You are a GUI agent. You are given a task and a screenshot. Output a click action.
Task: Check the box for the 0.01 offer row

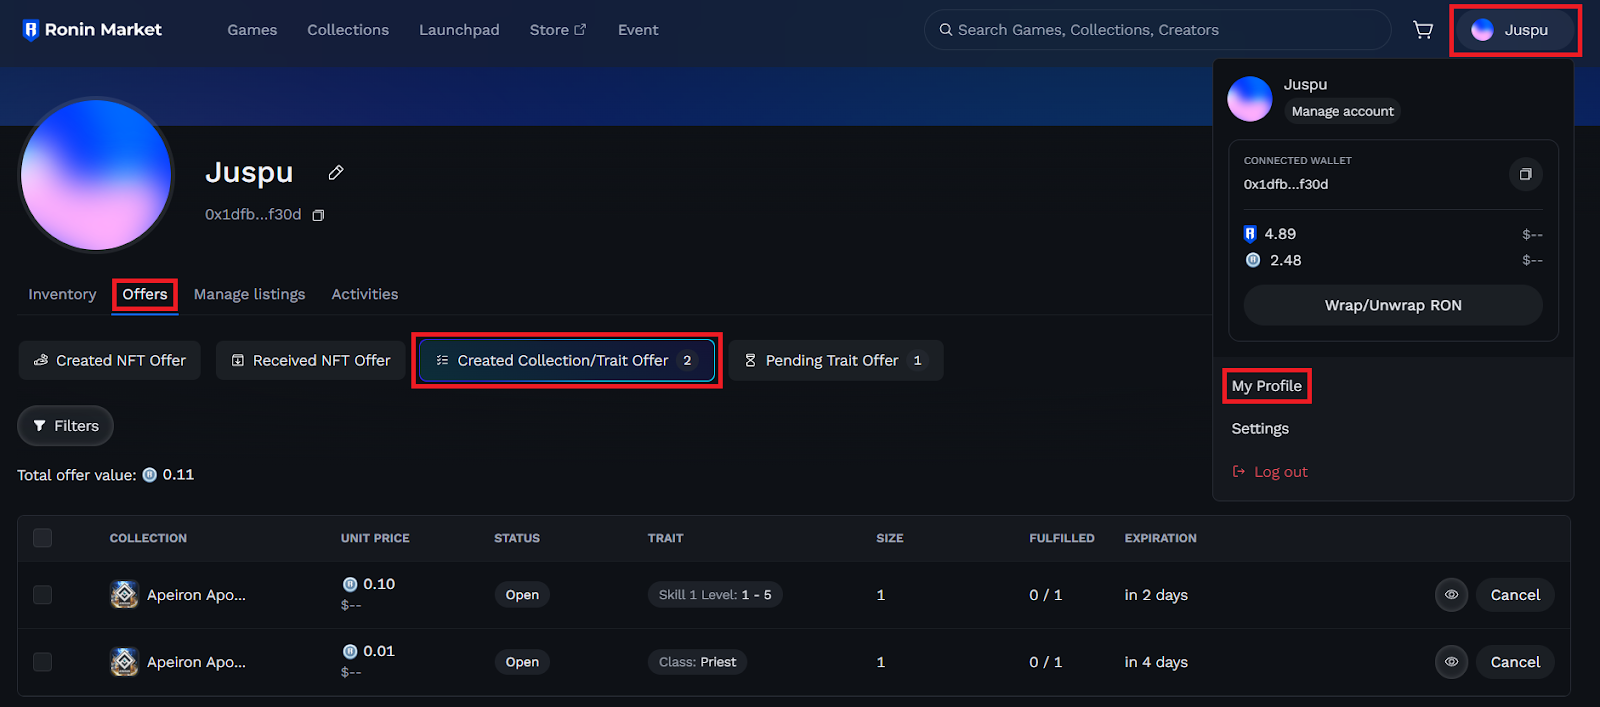[42, 662]
